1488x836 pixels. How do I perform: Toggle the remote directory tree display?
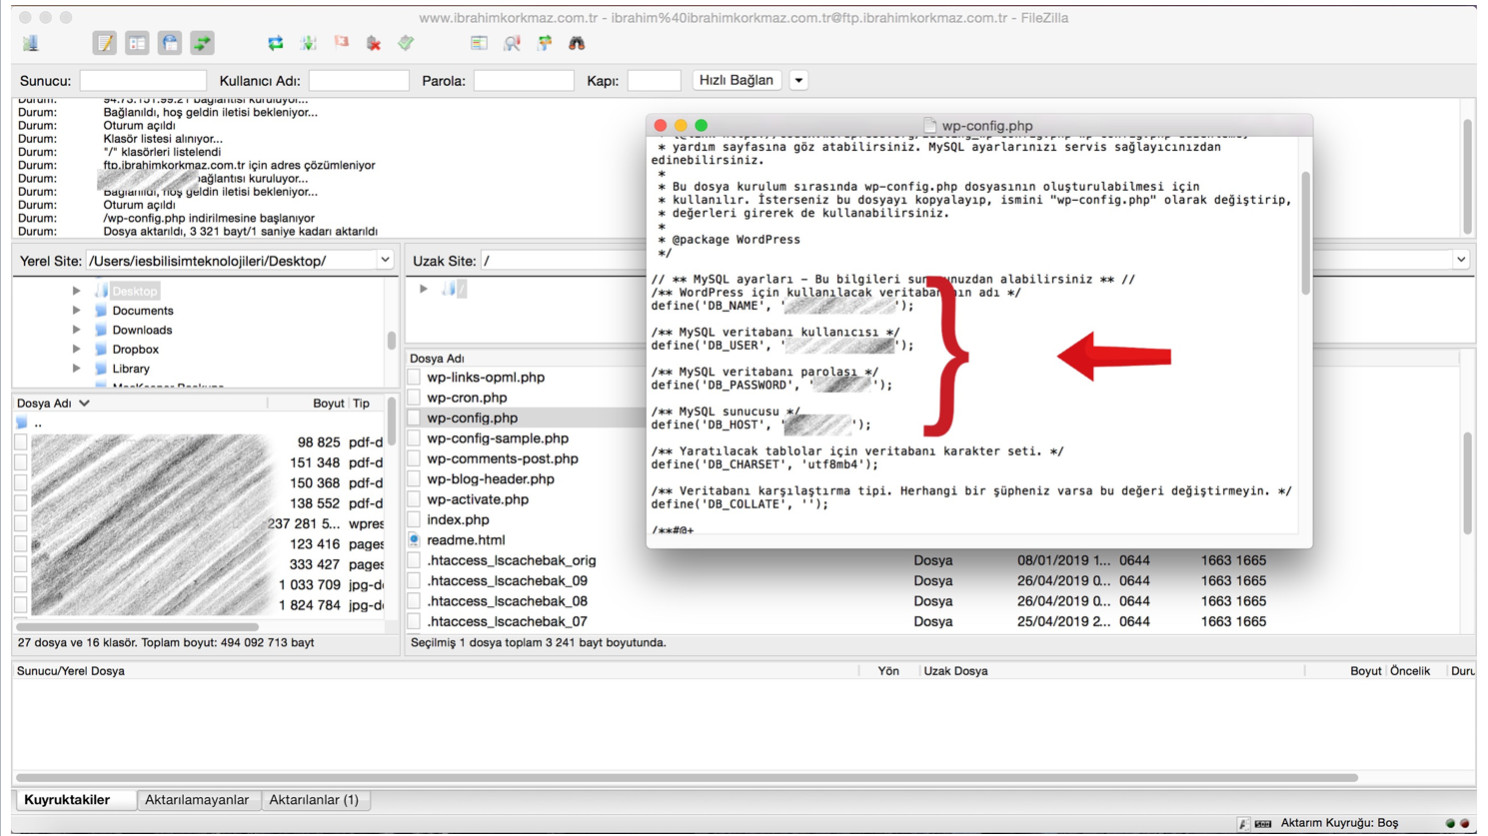(x=170, y=43)
